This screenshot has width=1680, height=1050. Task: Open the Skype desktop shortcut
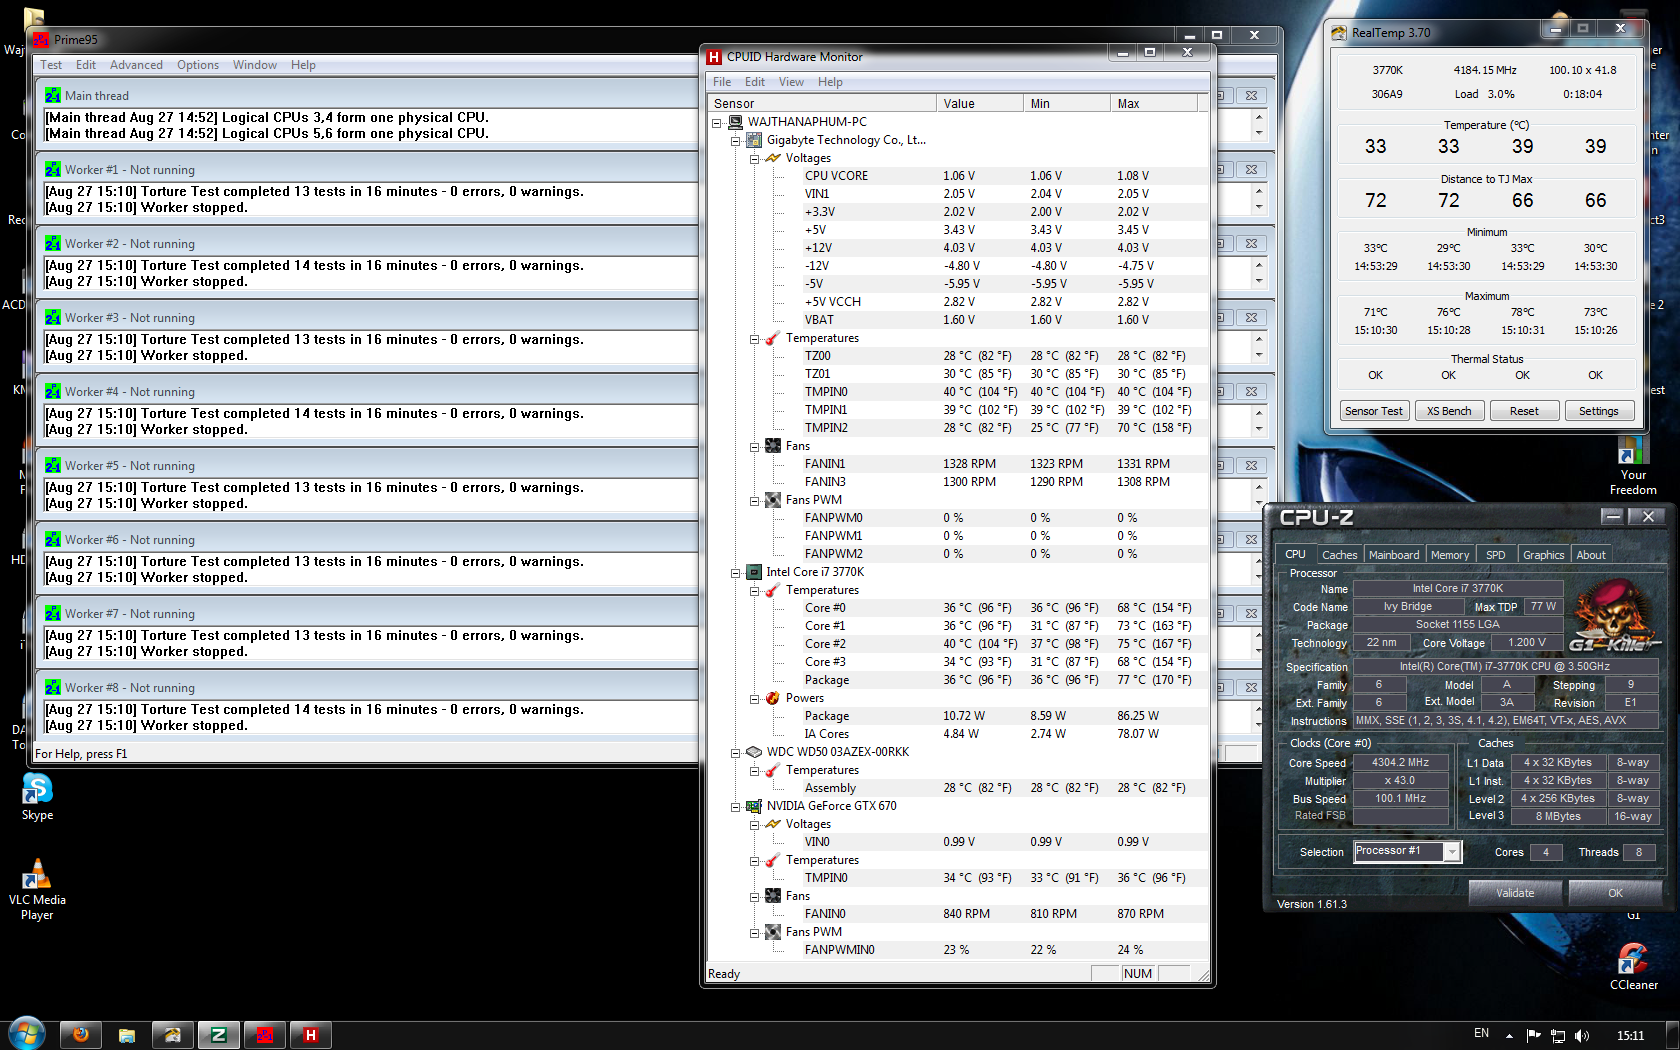coord(37,797)
